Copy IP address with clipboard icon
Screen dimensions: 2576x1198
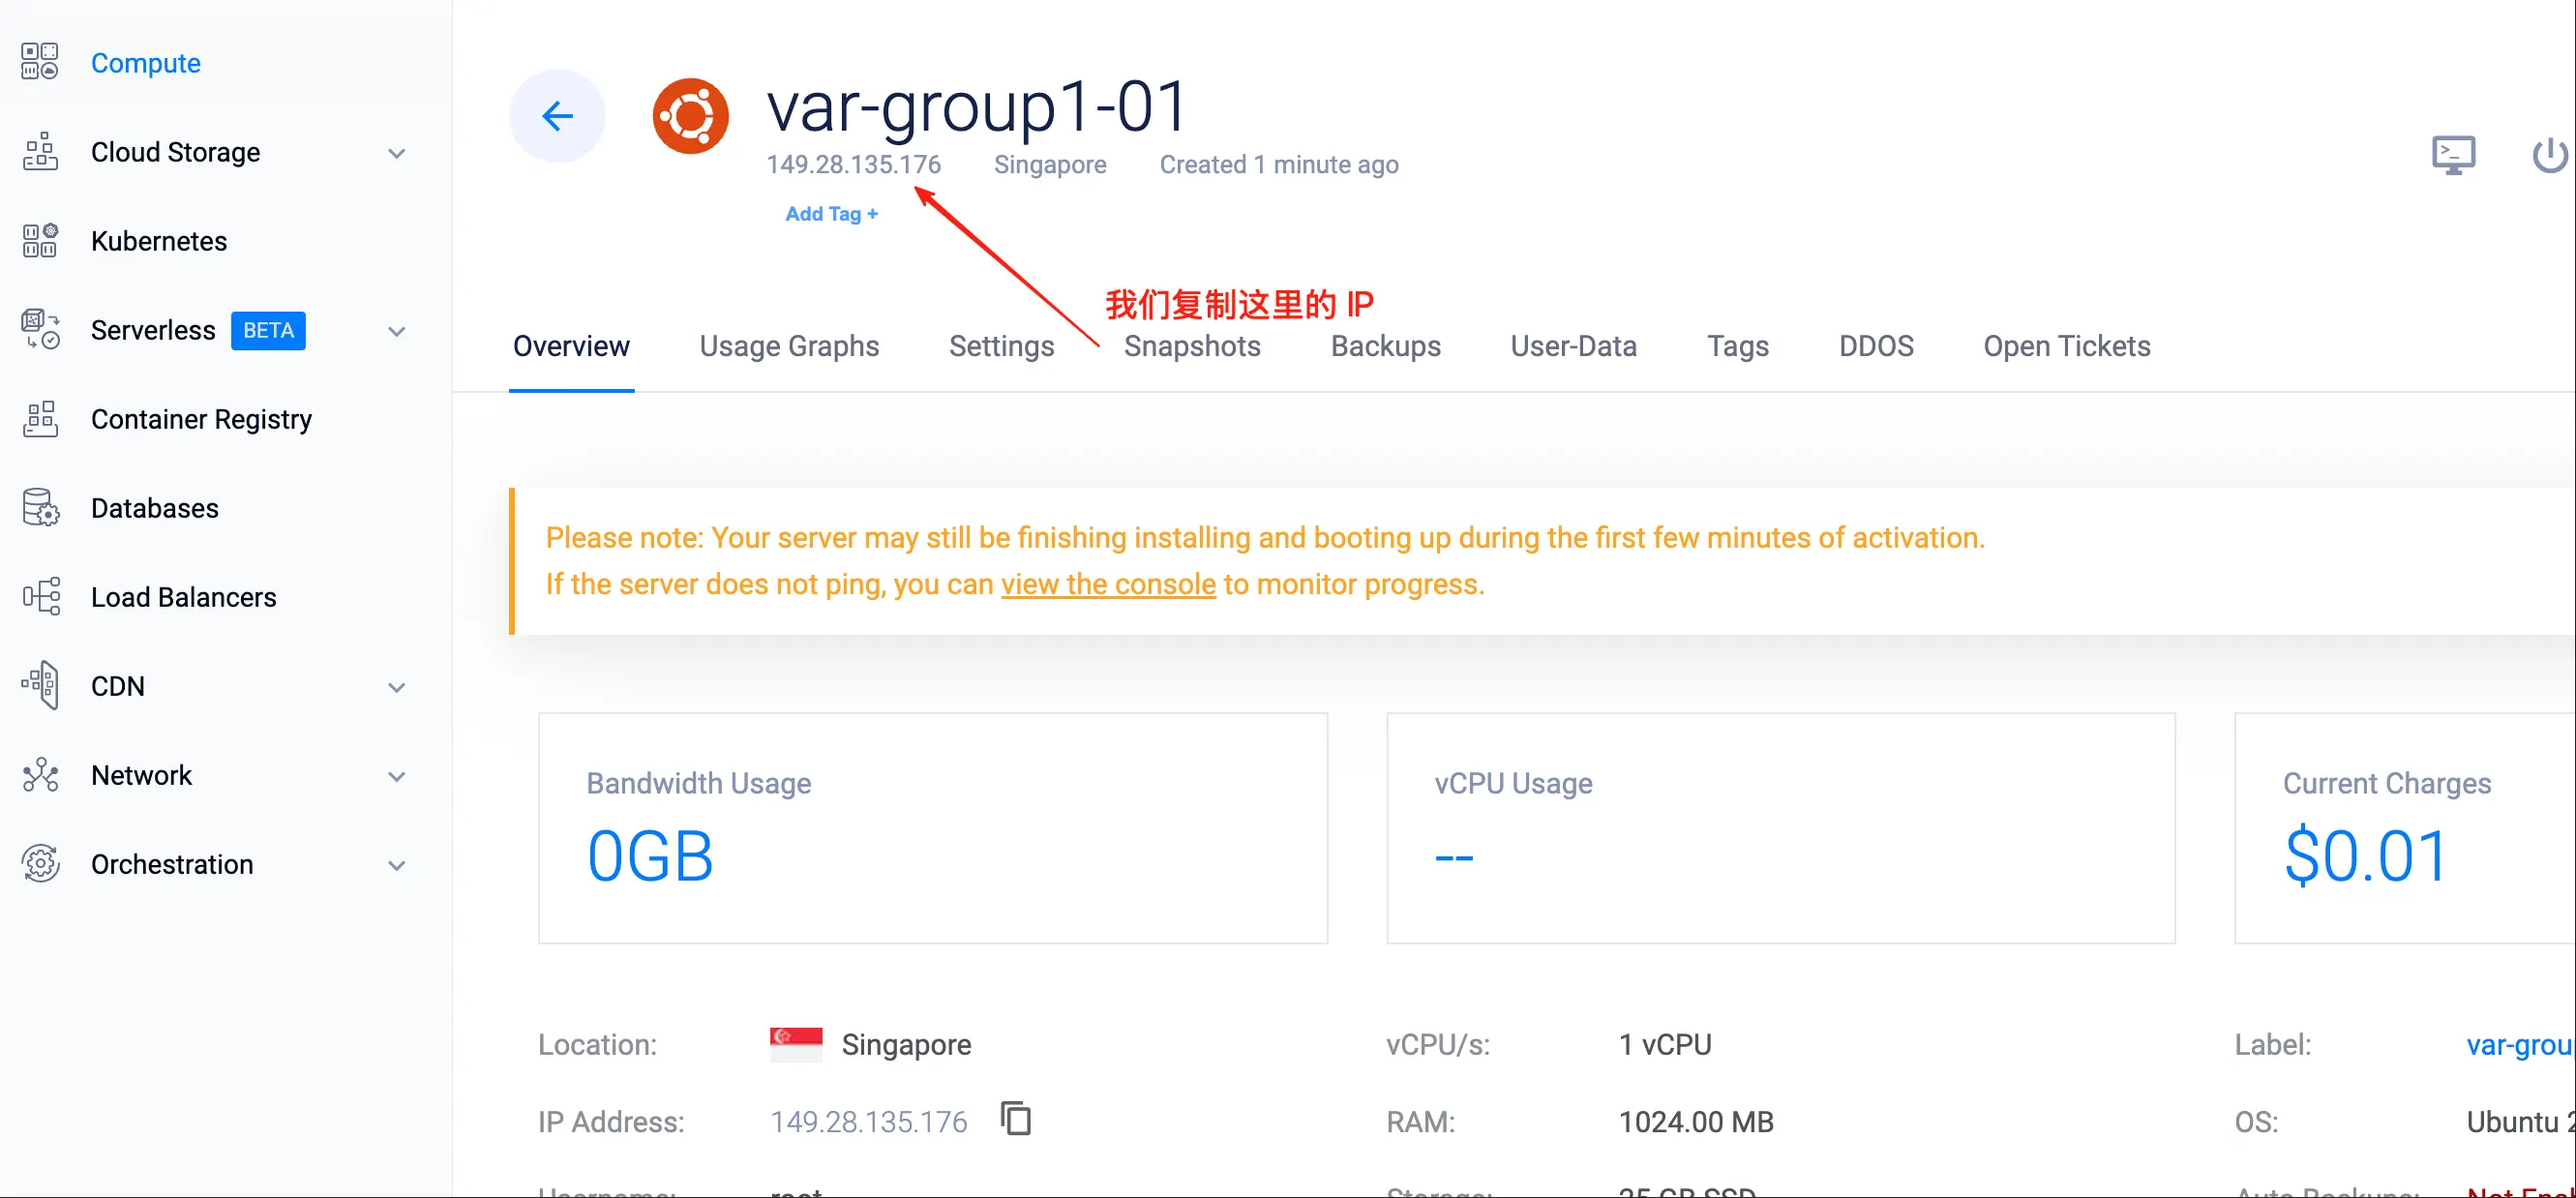(1015, 1118)
